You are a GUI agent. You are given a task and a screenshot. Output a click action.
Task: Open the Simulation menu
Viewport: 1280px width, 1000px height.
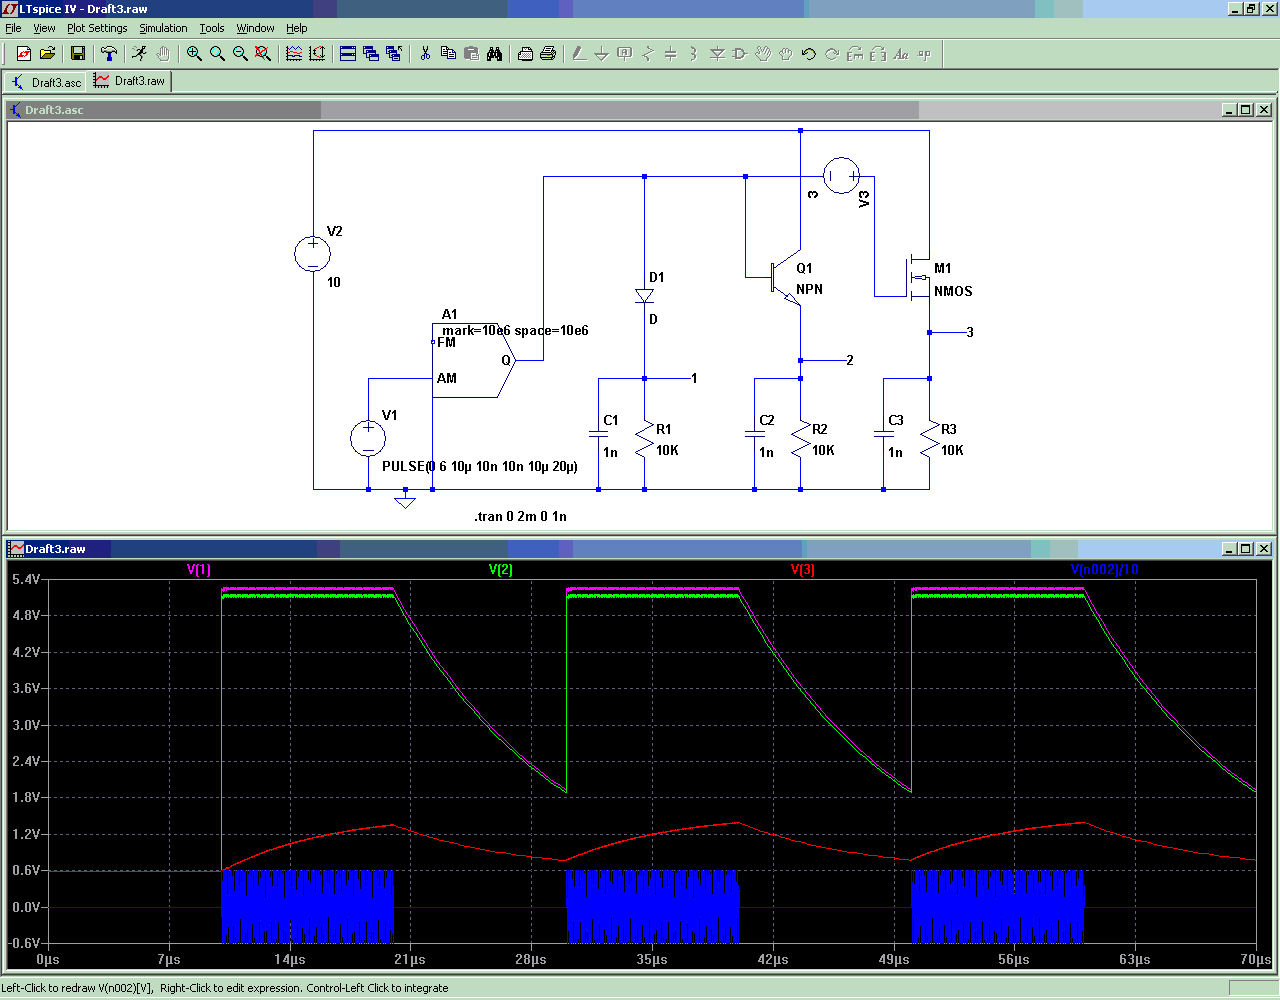point(163,28)
